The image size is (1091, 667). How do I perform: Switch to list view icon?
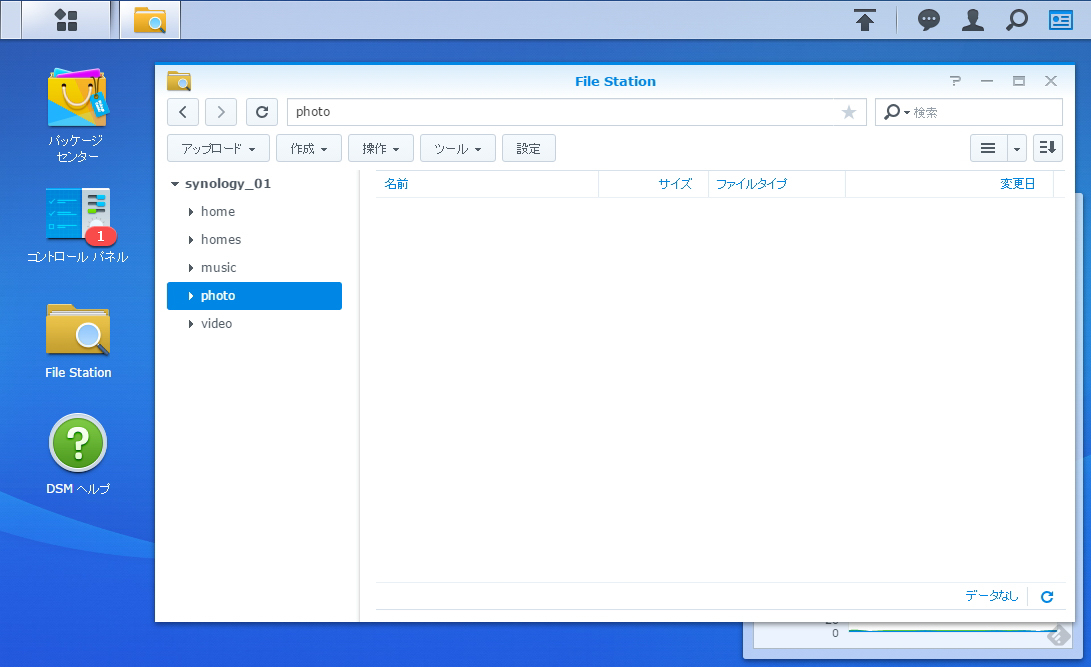click(x=988, y=148)
